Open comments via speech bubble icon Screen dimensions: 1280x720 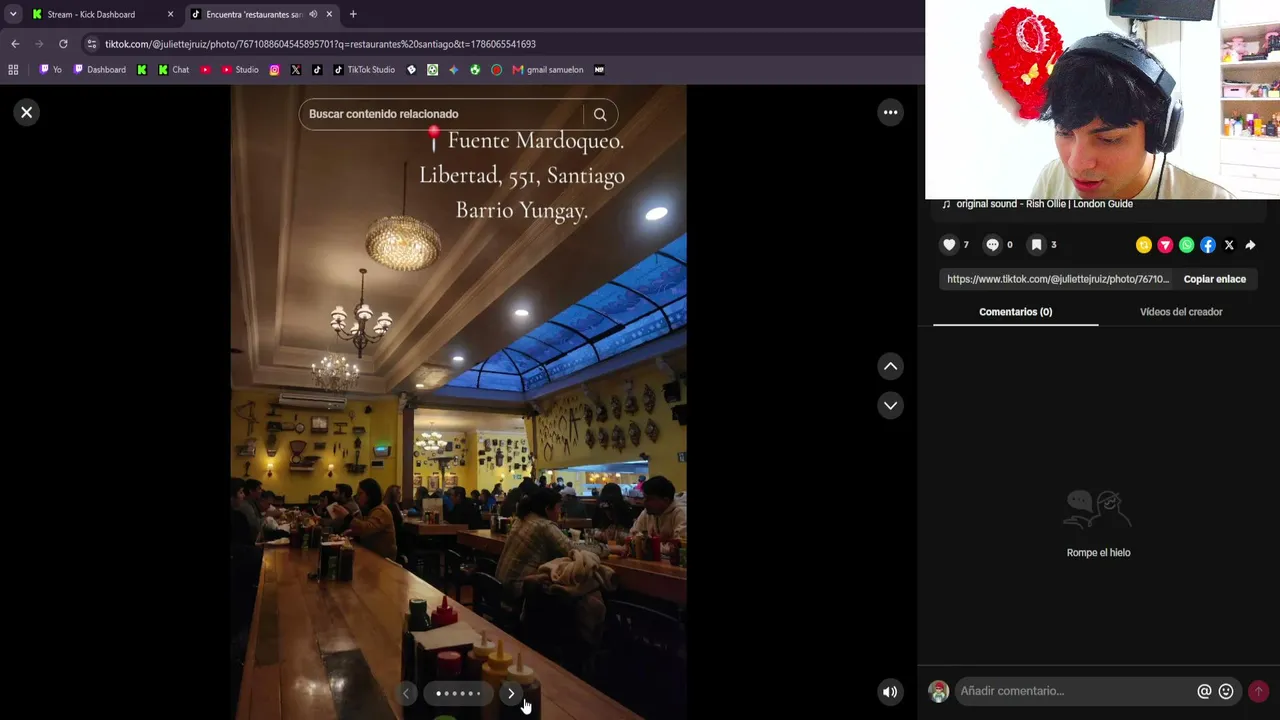[992, 245]
